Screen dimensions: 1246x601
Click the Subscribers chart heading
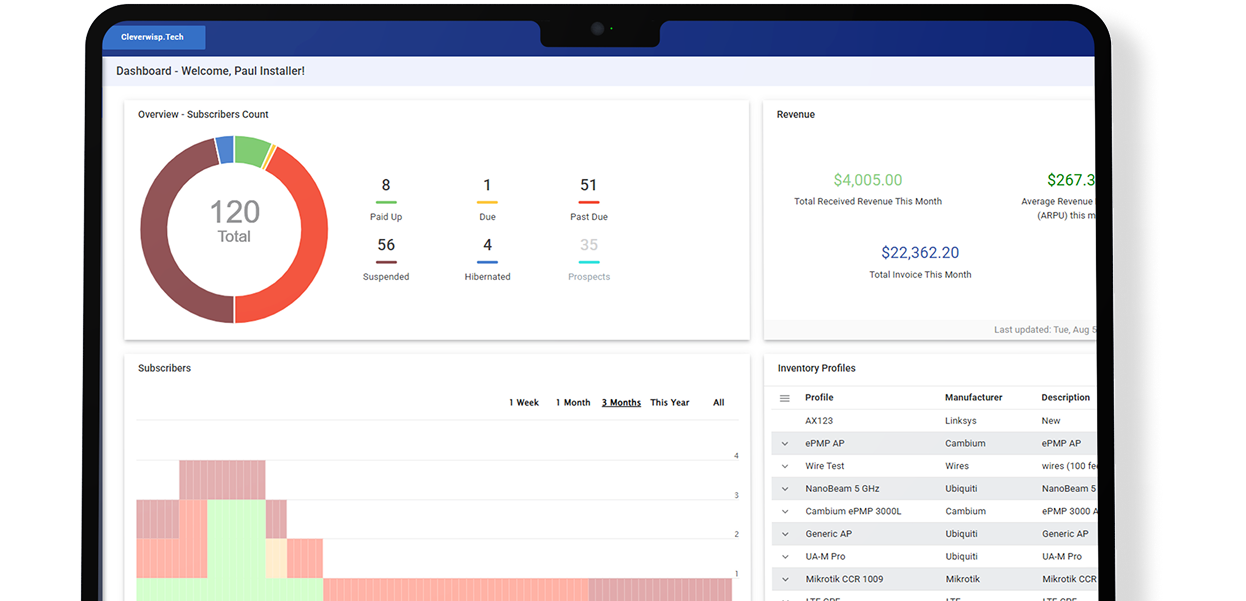[x=164, y=369]
